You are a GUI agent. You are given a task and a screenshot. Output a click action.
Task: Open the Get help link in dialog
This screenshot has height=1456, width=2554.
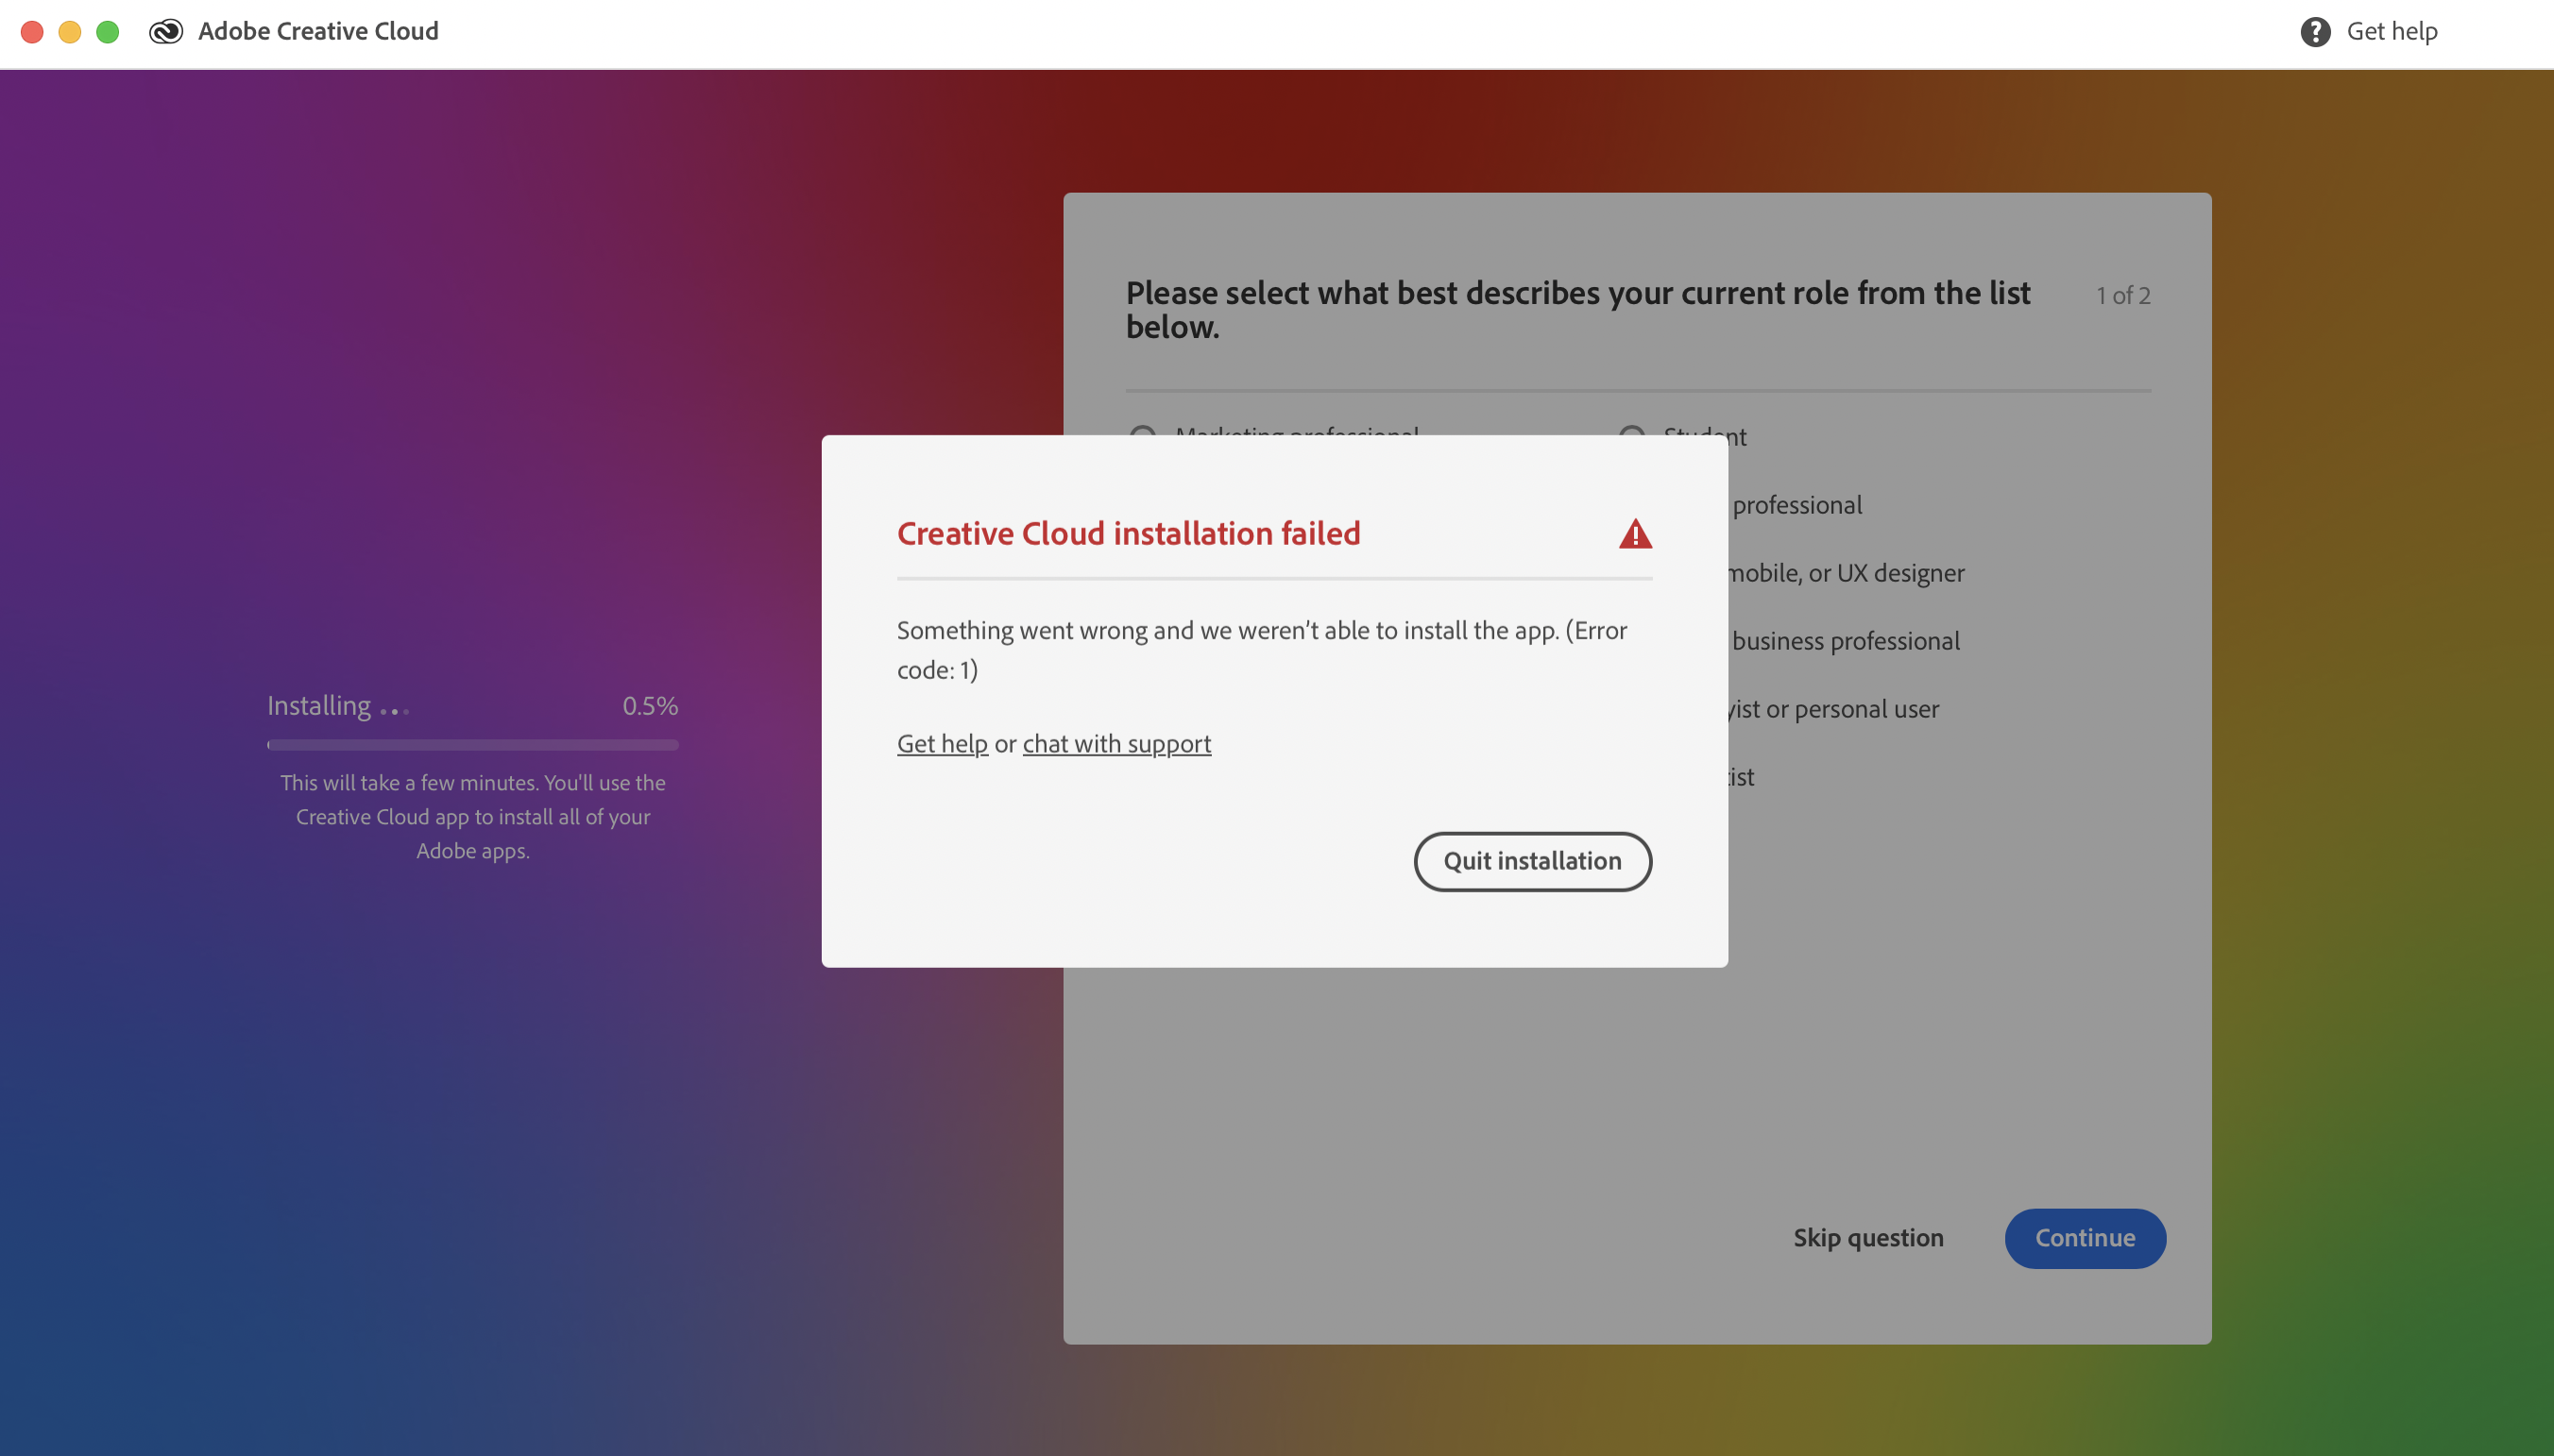coord(942,744)
